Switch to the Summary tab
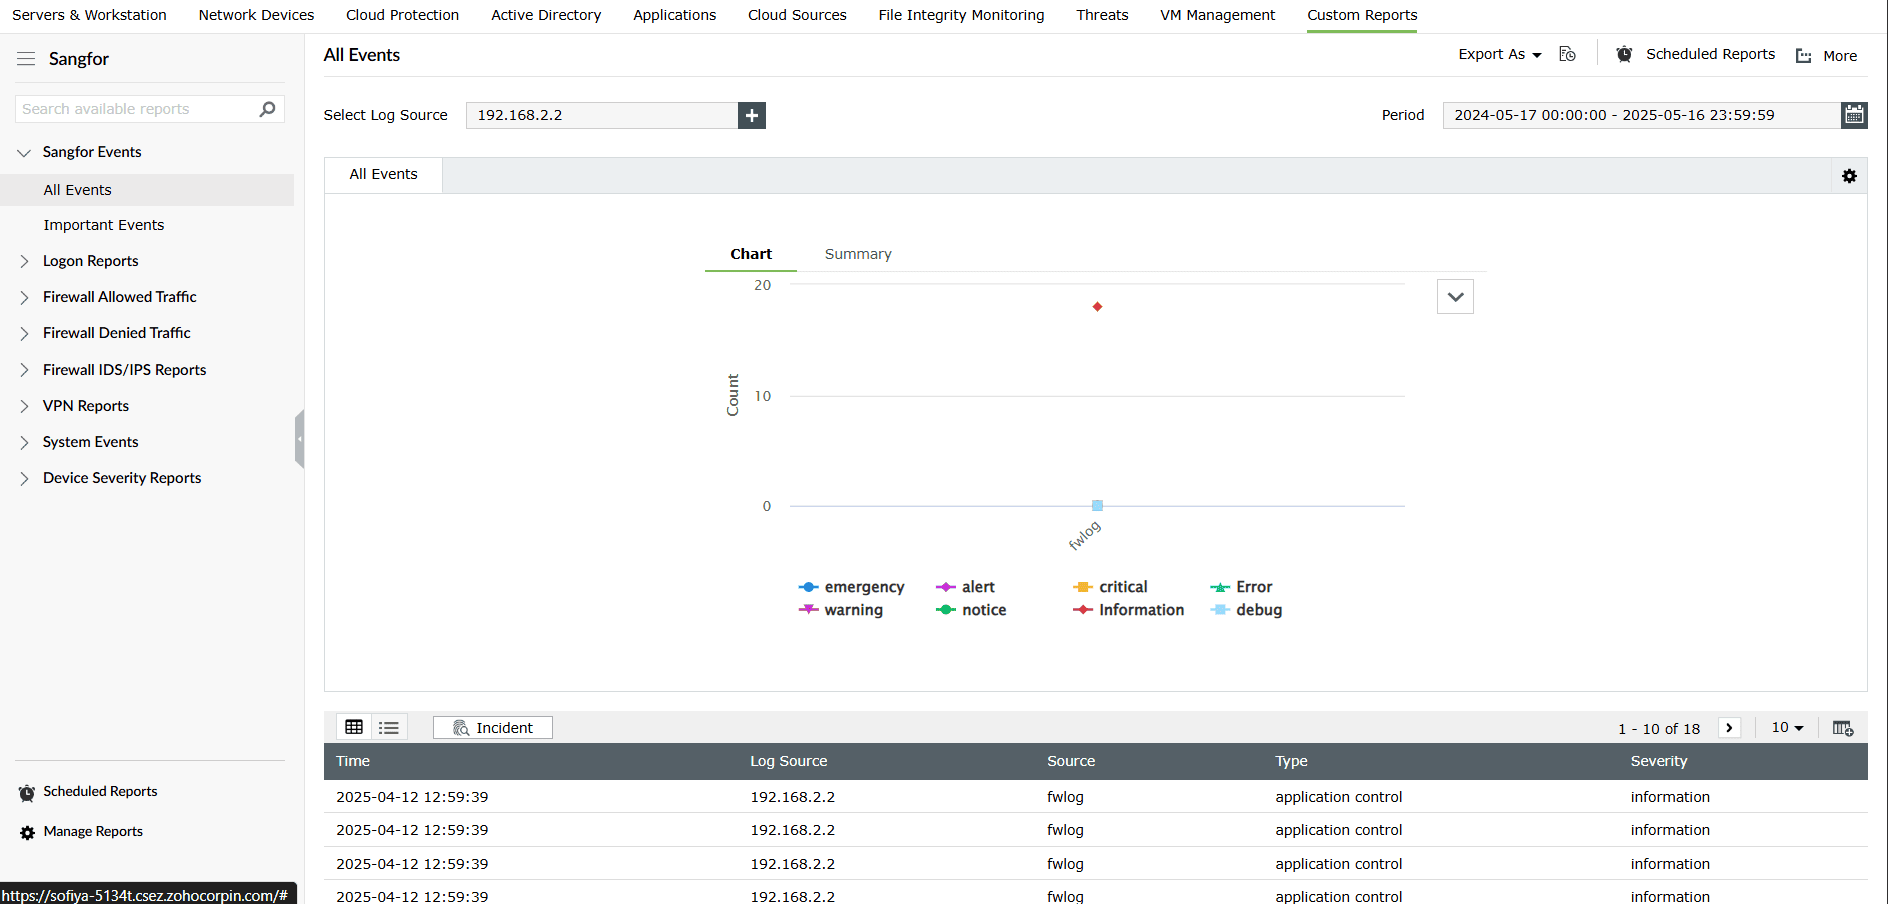1888x904 pixels. click(x=858, y=254)
